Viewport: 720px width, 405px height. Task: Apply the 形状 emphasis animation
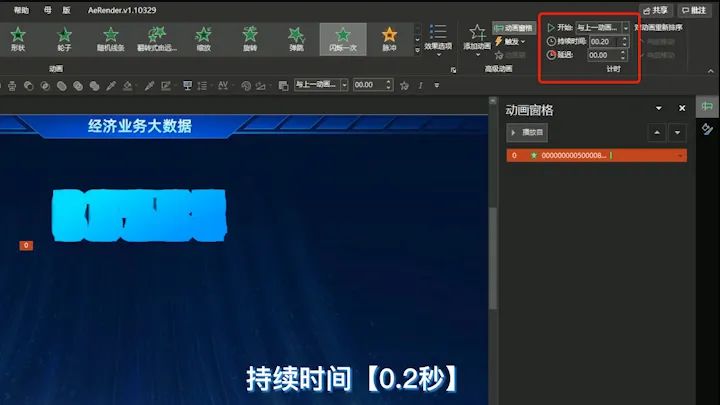pyautogui.click(x=18, y=39)
